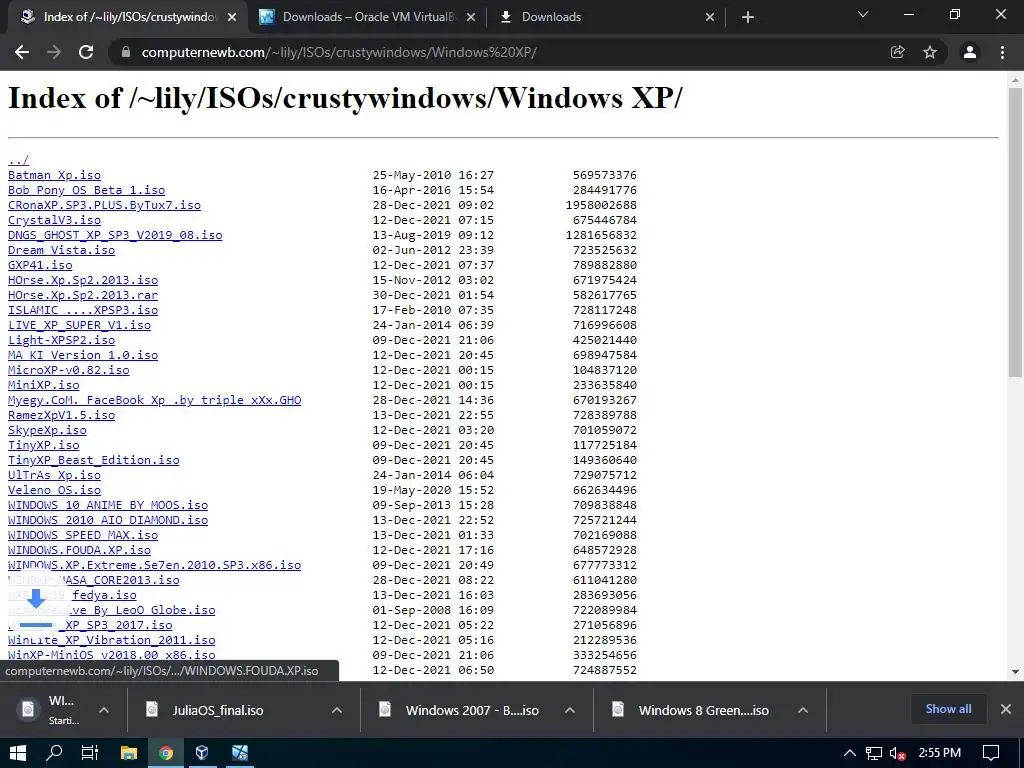Close the Index of /~lily tab
Screen dimensions: 1024x768
tap(232, 17)
